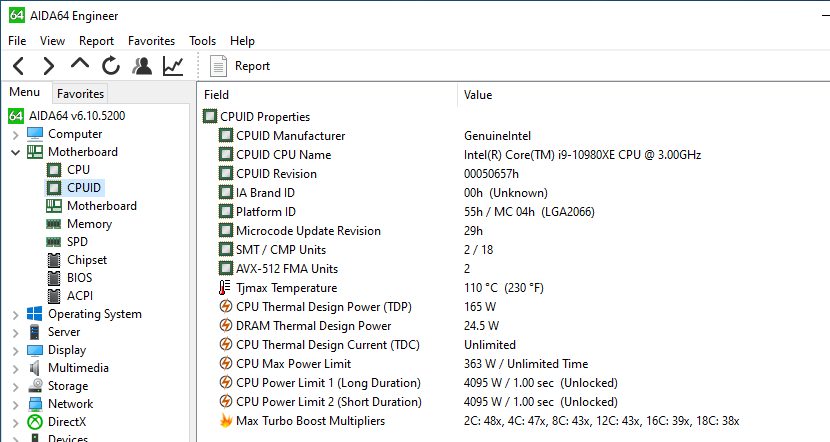The image size is (830, 442).
Task: Select the SPD memory icon in the tree
Action: [x=53, y=242]
